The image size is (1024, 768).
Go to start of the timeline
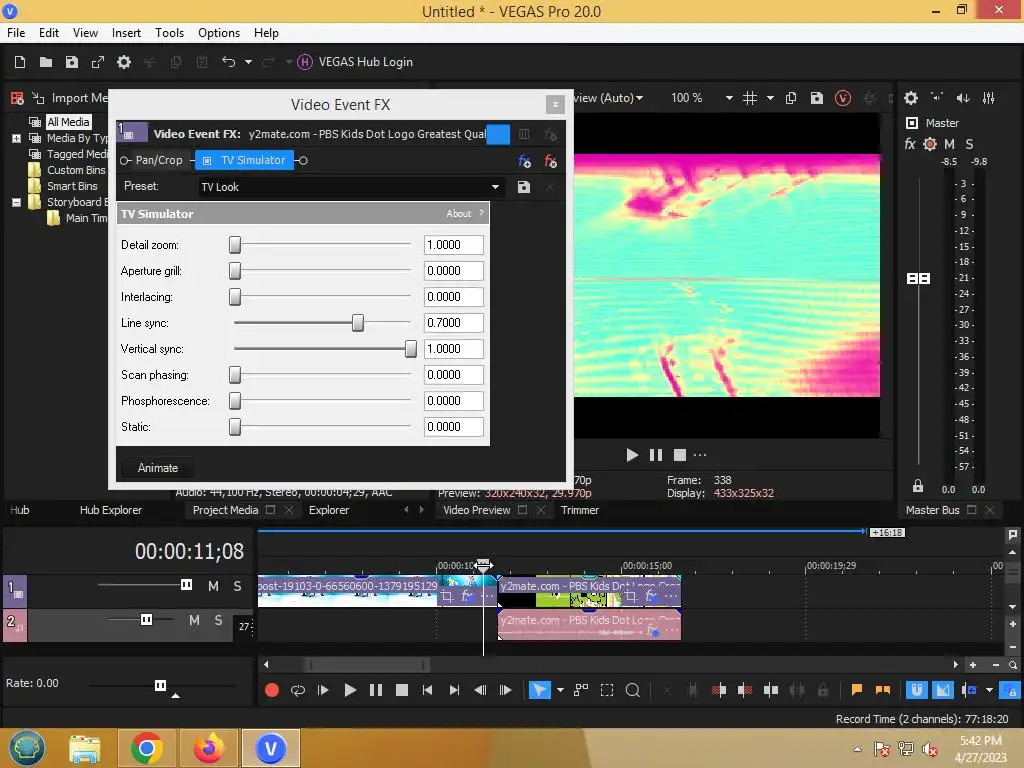(x=427, y=690)
